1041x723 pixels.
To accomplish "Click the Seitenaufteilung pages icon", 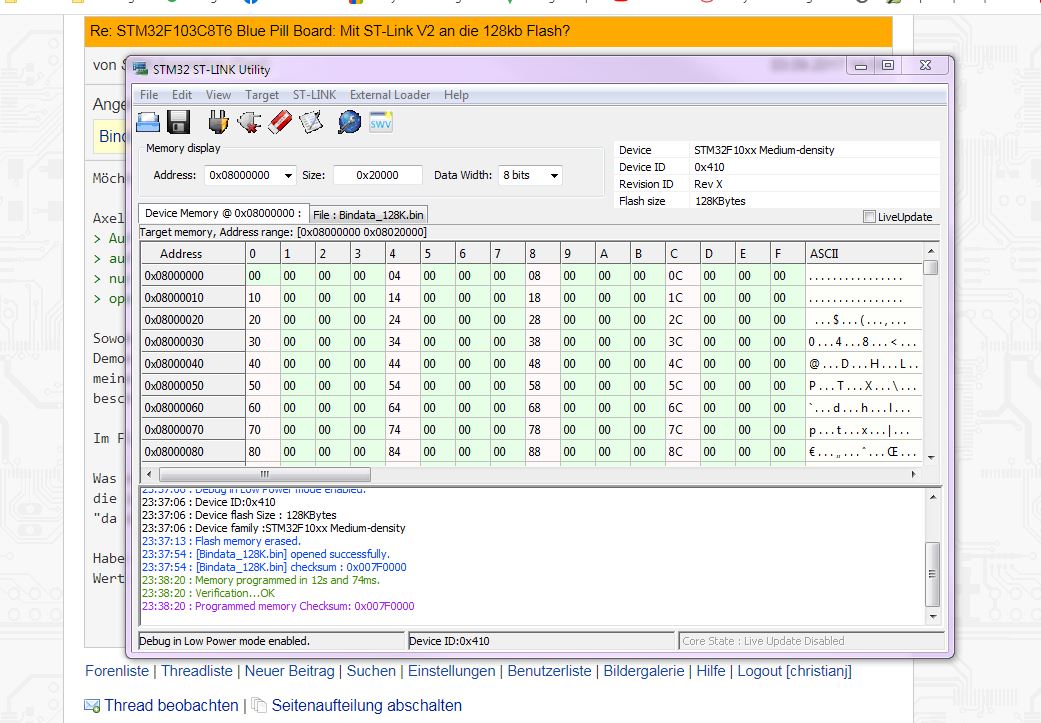I will 259,705.
